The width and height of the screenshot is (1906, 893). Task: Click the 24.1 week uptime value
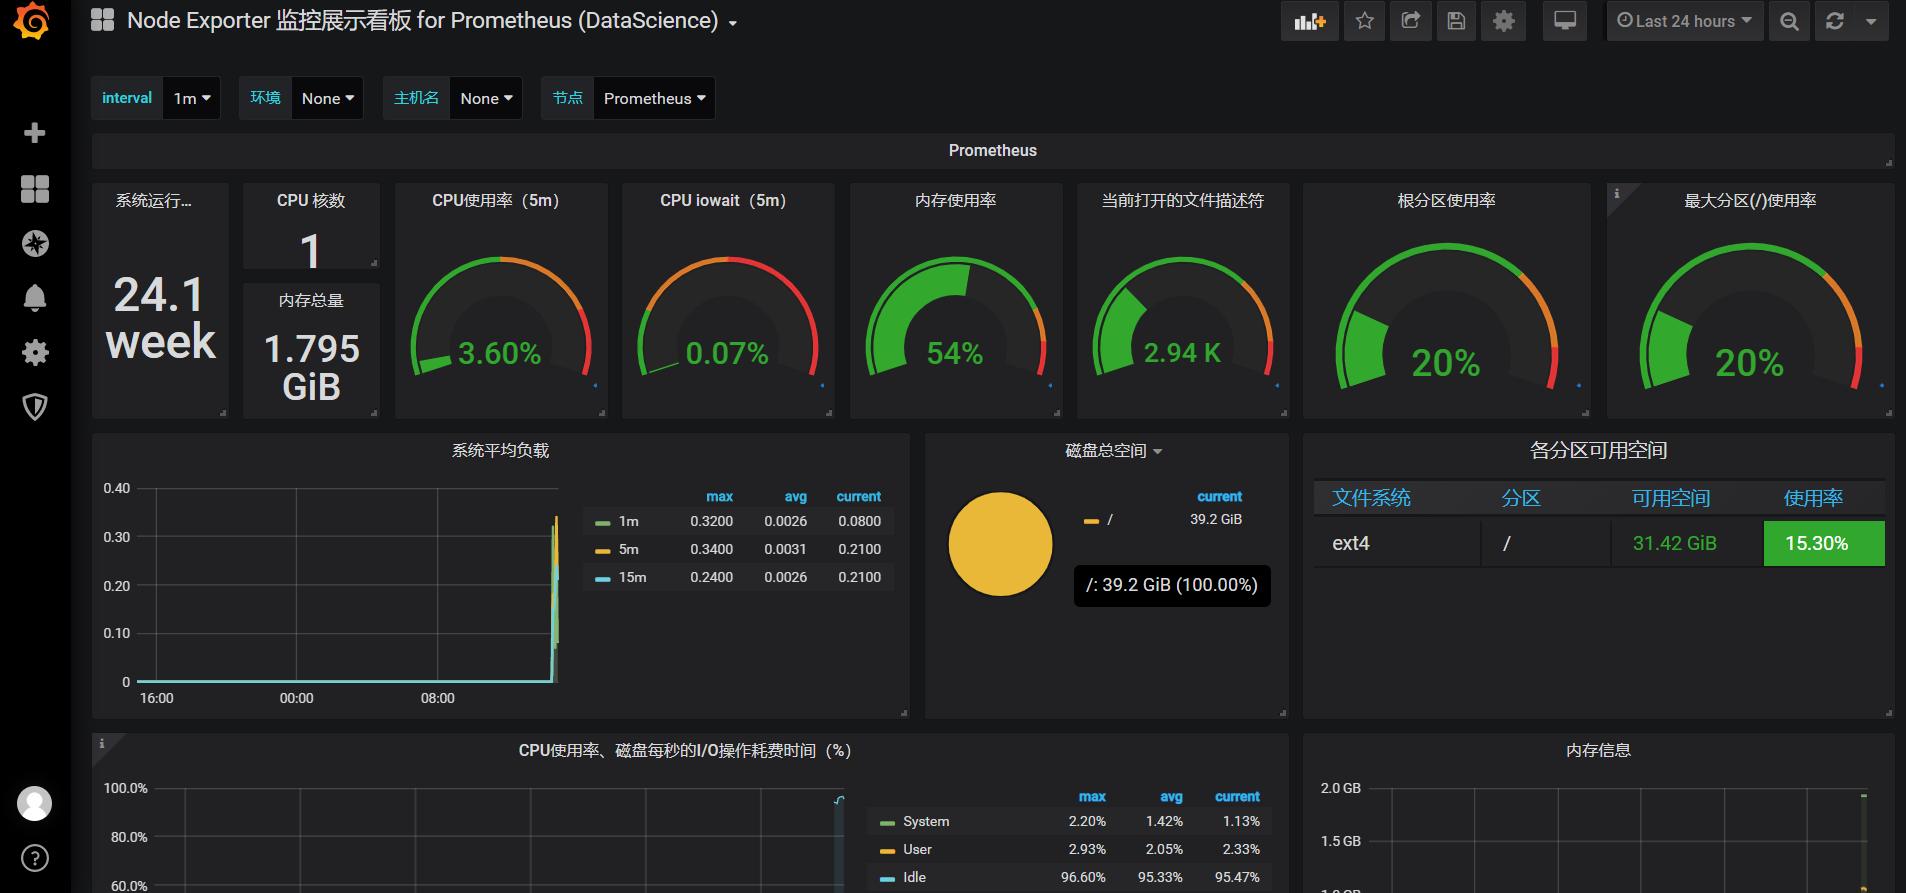[160, 318]
